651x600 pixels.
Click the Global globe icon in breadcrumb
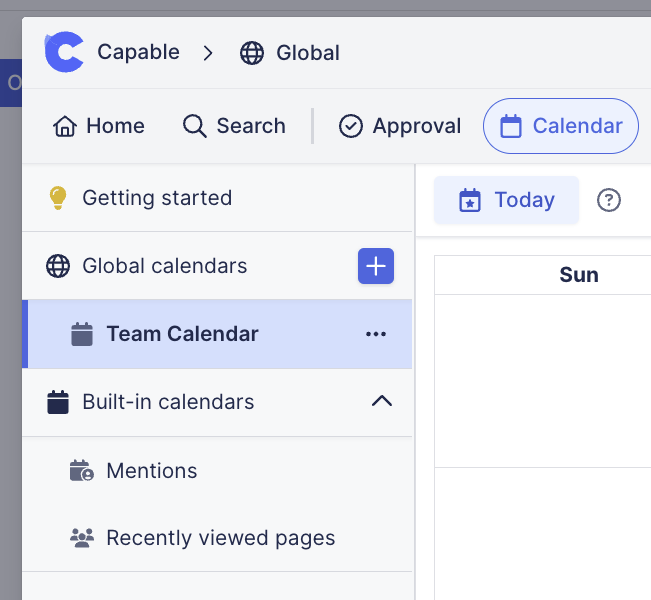coord(252,53)
